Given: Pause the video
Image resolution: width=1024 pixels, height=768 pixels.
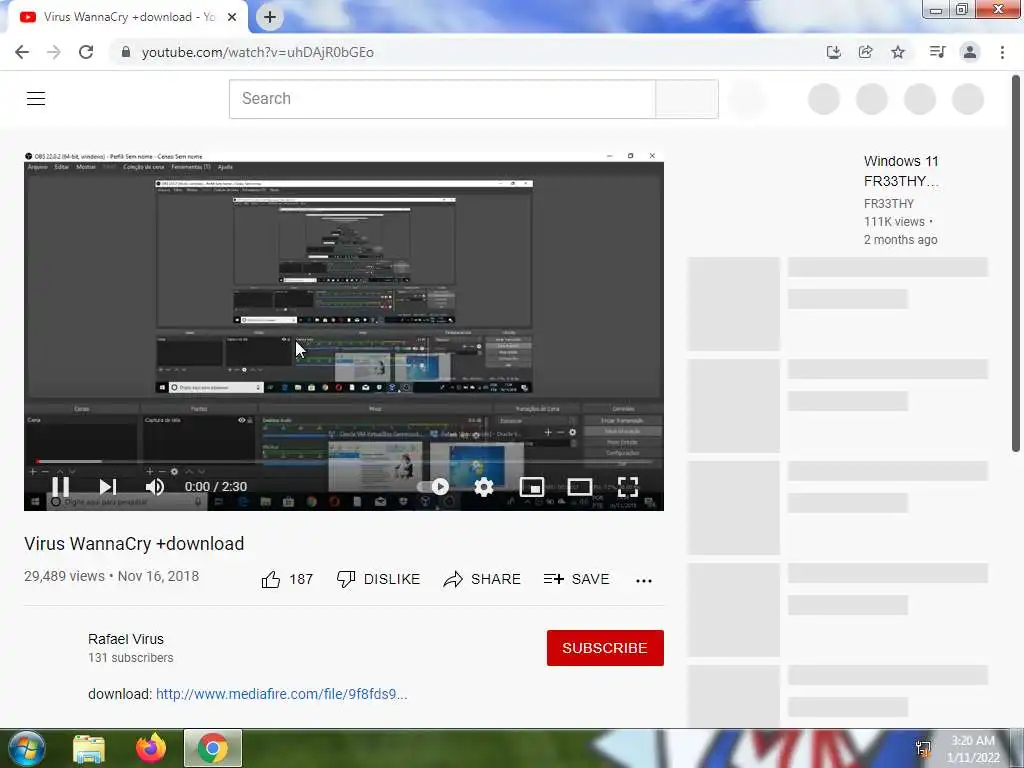Looking at the screenshot, I should tap(61, 487).
